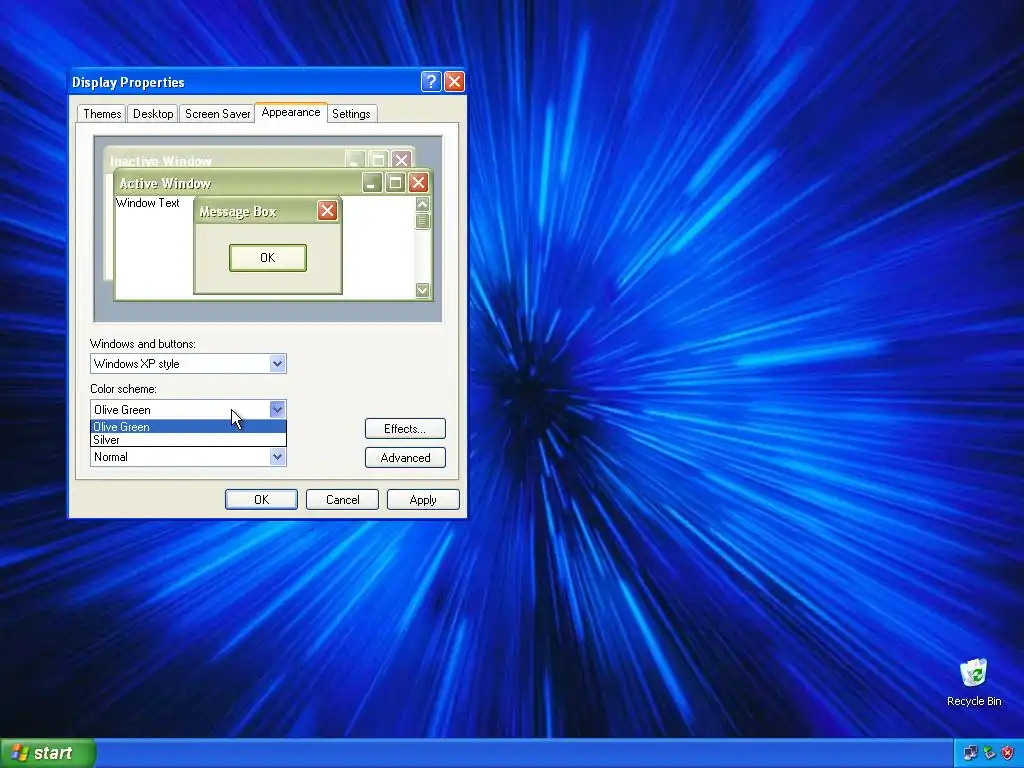Click the Active Window preview maximize icon
The image size is (1024, 768).
pyautogui.click(x=395, y=182)
